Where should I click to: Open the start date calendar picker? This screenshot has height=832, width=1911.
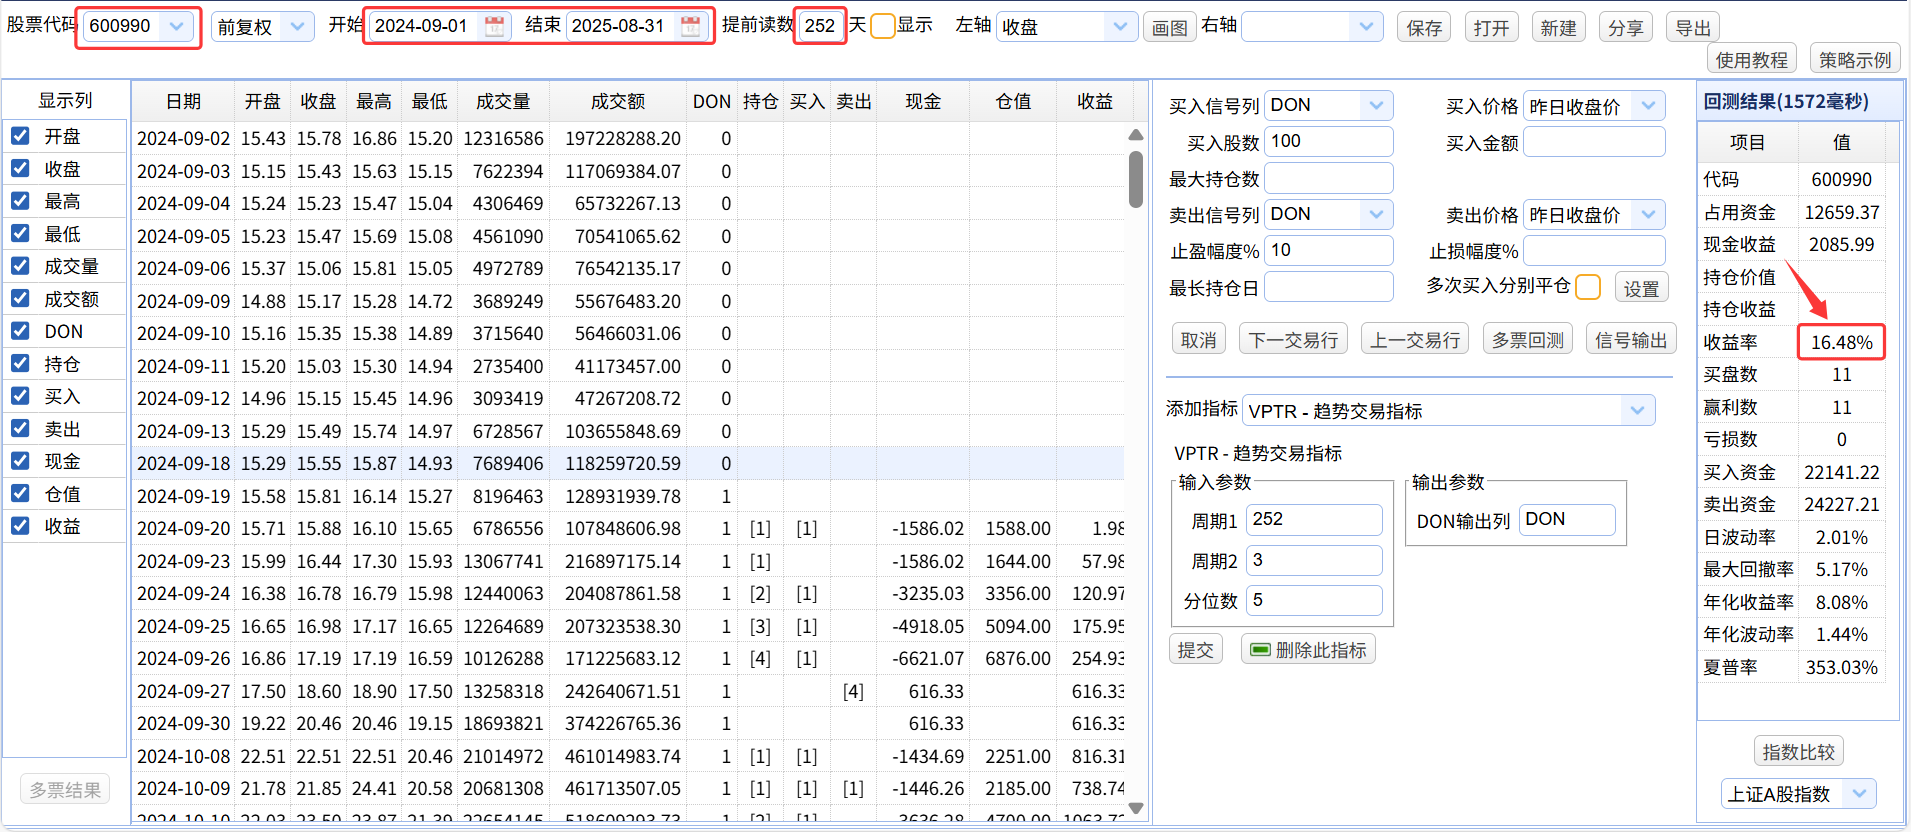click(x=494, y=27)
